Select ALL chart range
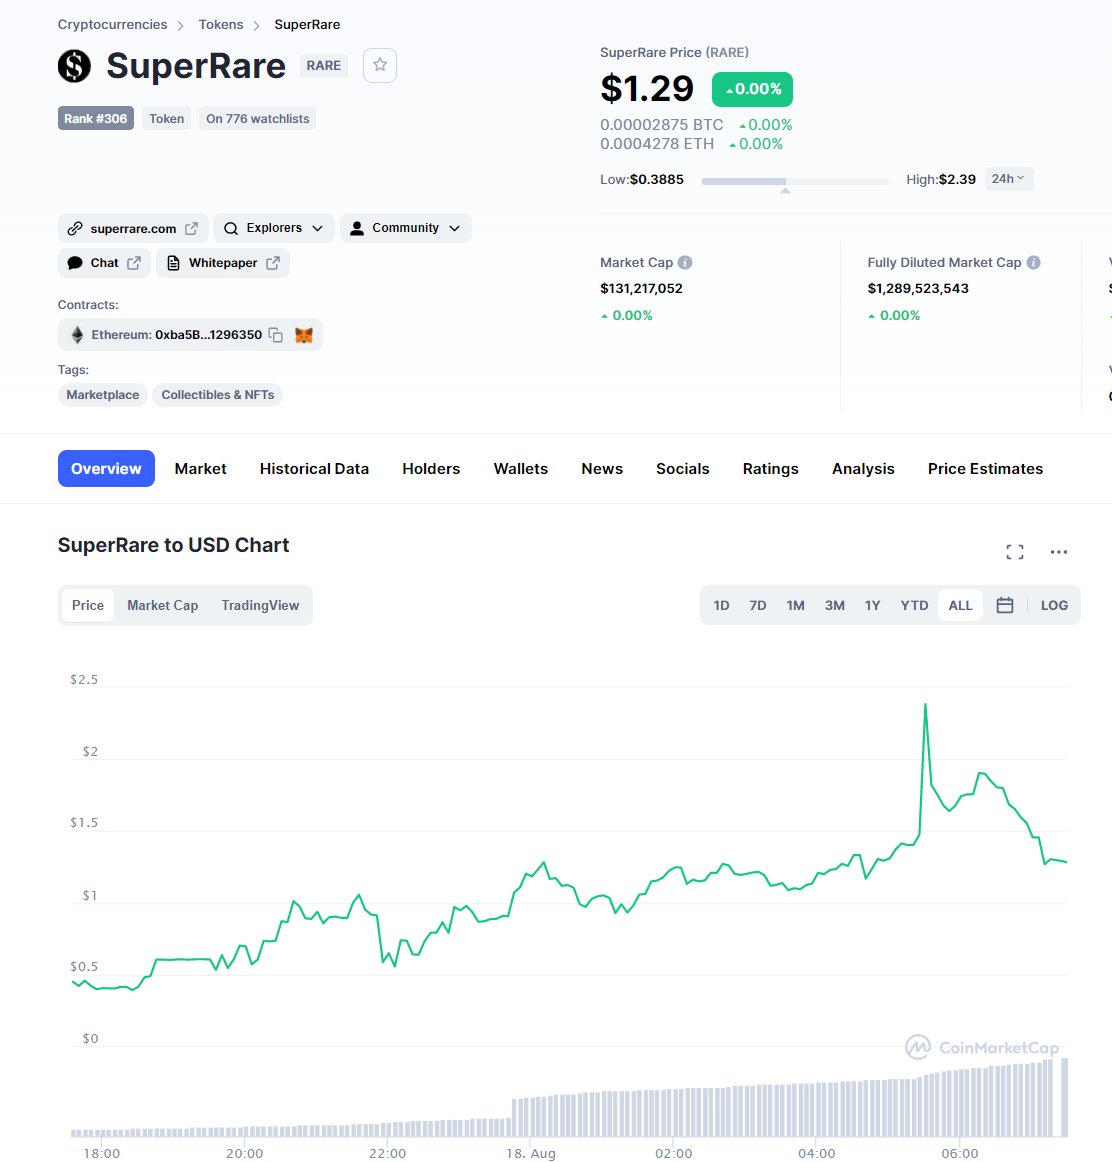The height and width of the screenshot is (1162, 1112). 960,605
